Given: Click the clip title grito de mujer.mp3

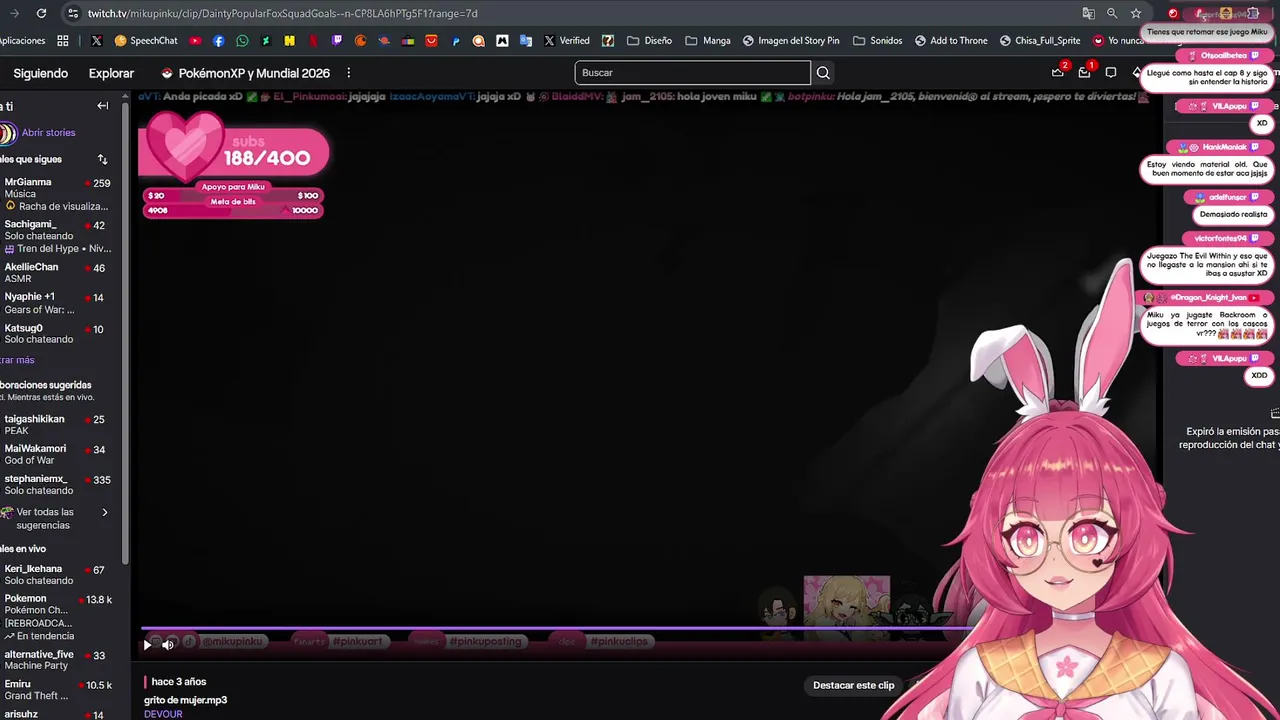Looking at the screenshot, I should [186, 700].
